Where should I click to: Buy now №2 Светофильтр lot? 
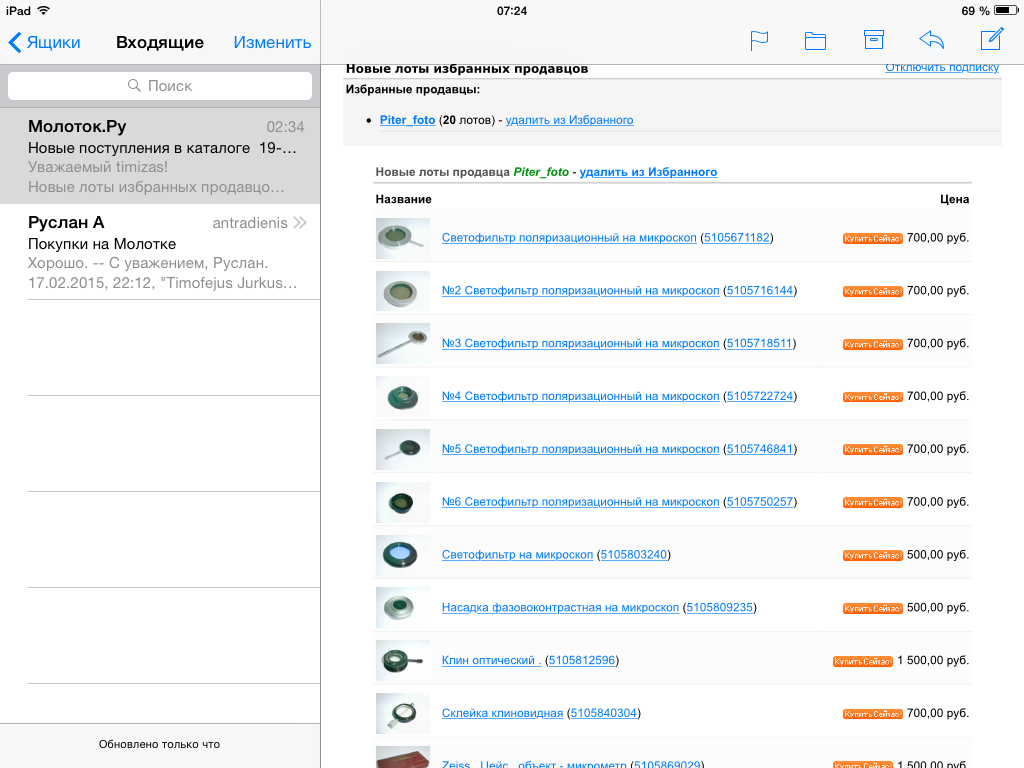pos(872,292)
